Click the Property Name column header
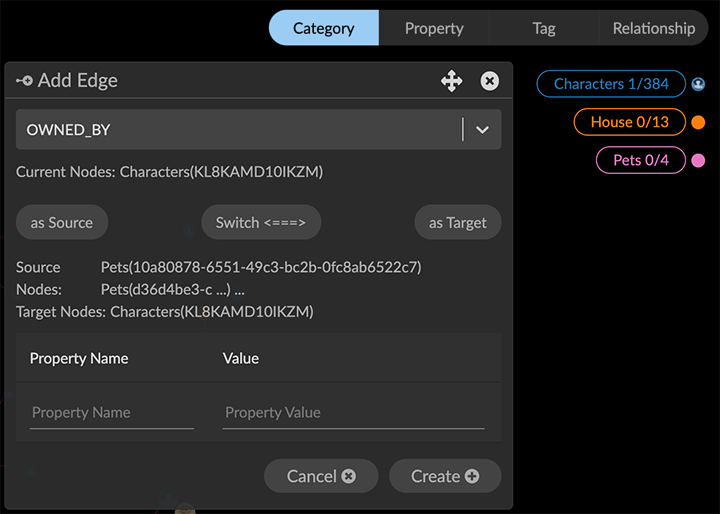This screenshot has height=514, width=720. [x=79, y=358]
